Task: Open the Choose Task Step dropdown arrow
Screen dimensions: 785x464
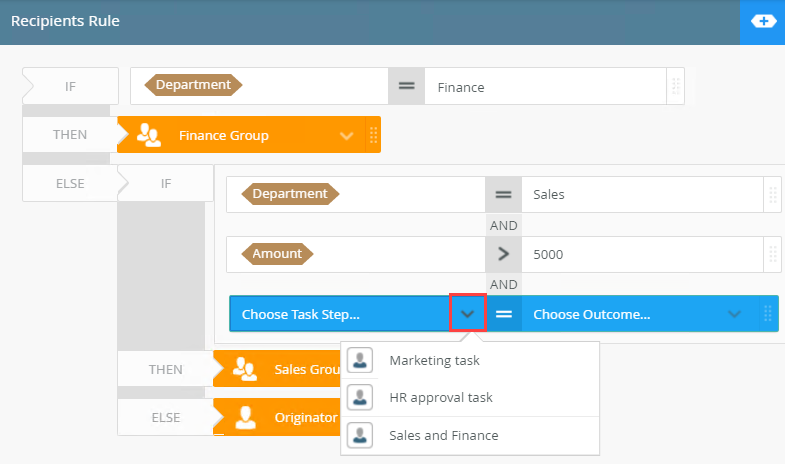Action: [468, 314]
